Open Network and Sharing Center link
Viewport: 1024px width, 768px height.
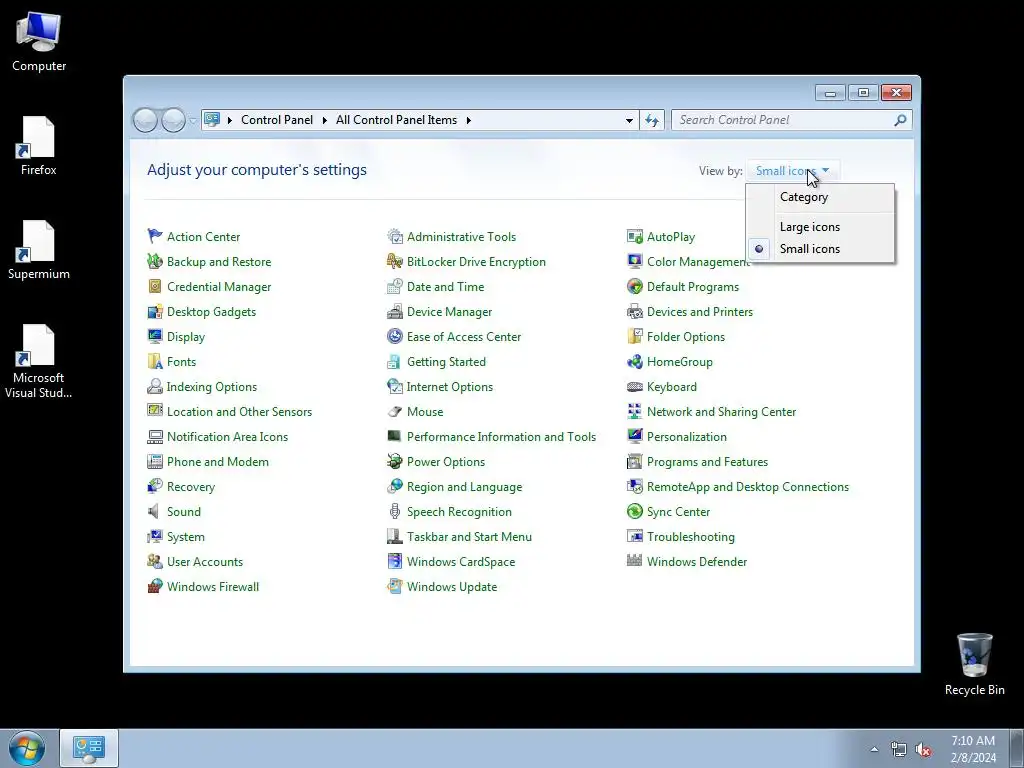(722, 412)
